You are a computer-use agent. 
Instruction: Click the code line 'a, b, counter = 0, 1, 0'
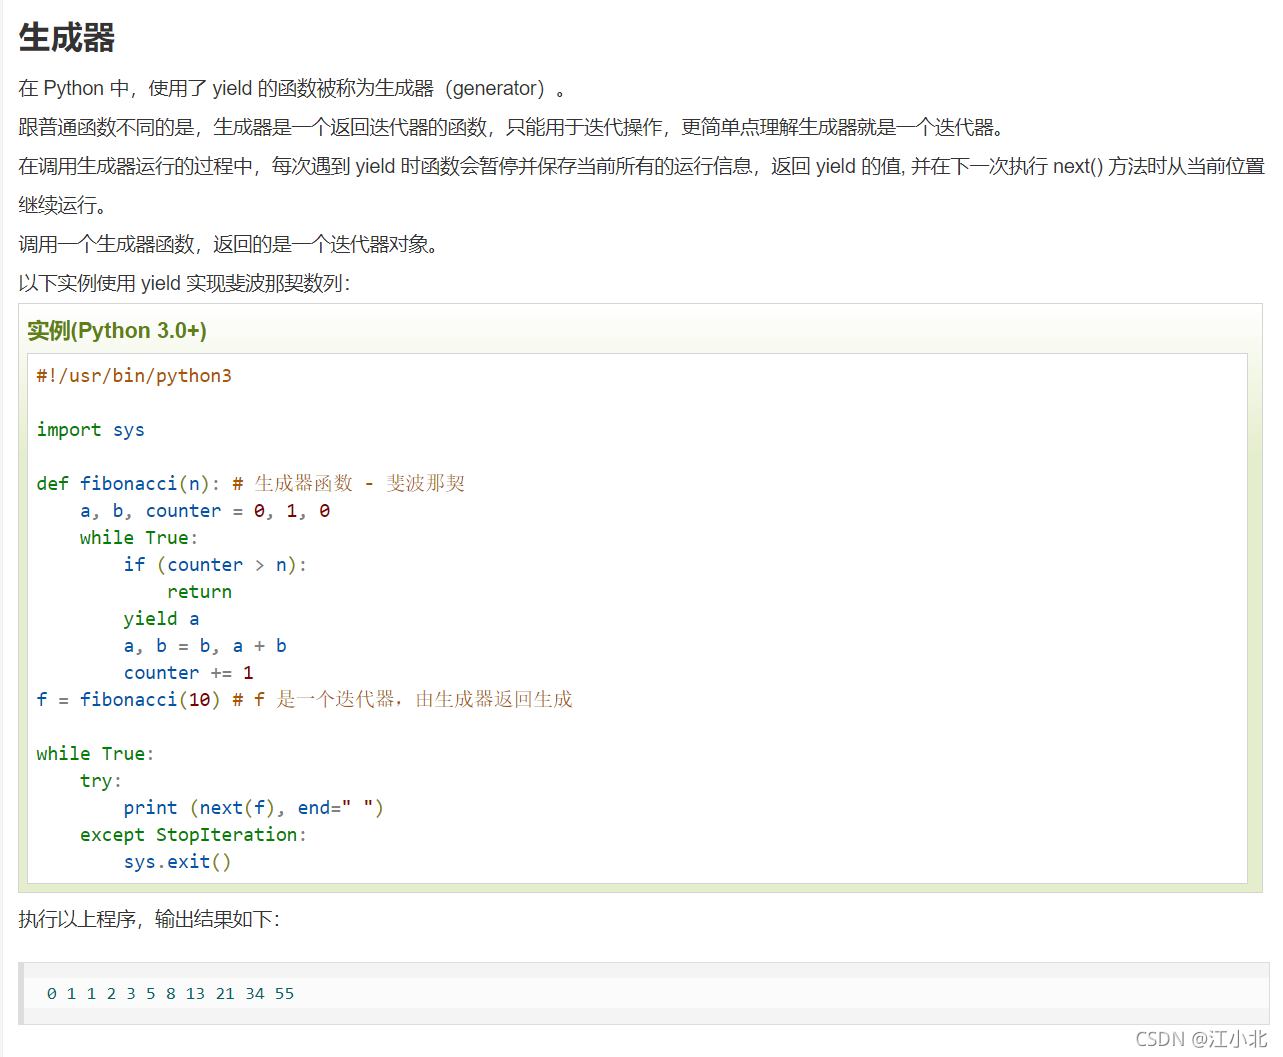coord(205,511)
